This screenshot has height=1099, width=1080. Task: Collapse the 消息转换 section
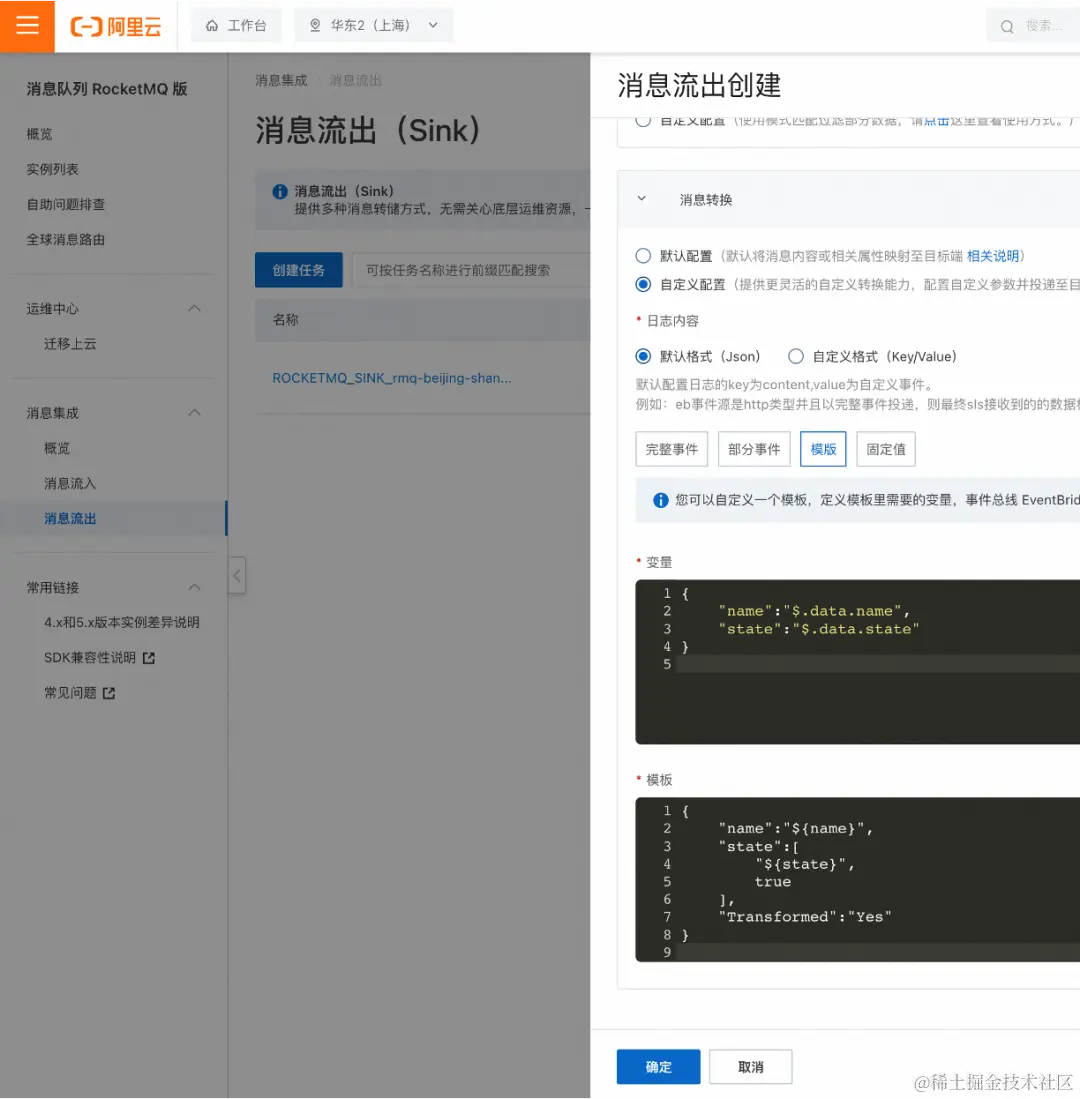[x=642, y=199]
